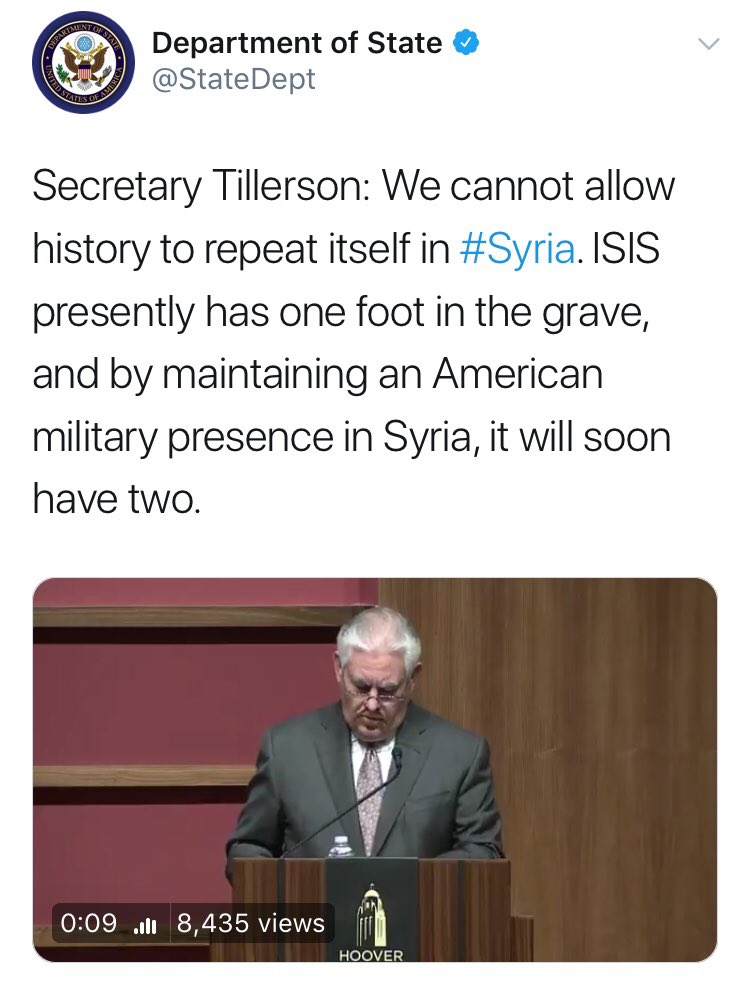Click the eagle emblem inside the seal
Viewport: 750px width, 984px height.
[x=83, y=65]
